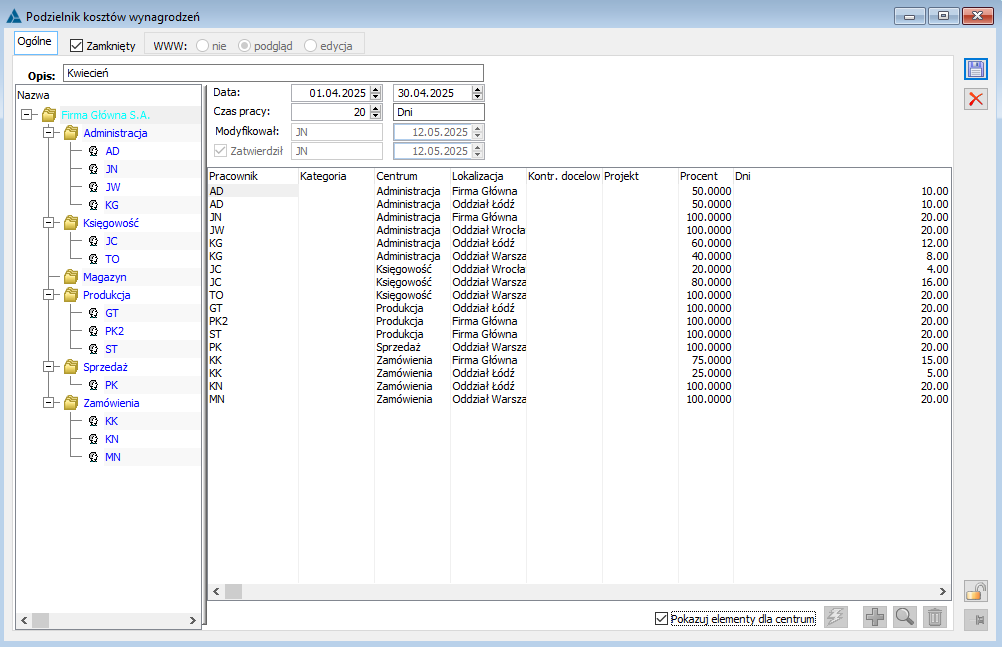Click employee icon beside JC in tree
This screenshot has height=647, width=1002.
93,241
